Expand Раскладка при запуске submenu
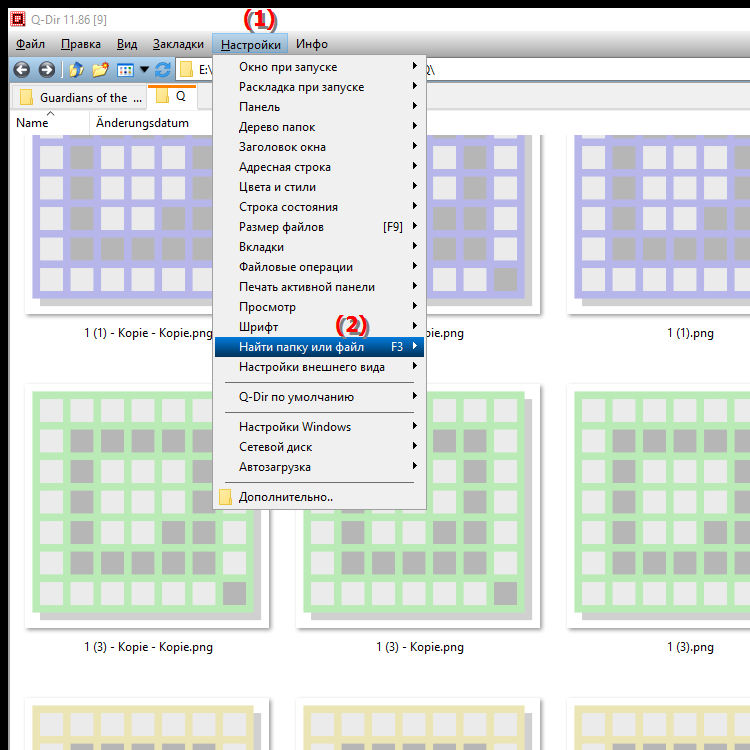 319,87
